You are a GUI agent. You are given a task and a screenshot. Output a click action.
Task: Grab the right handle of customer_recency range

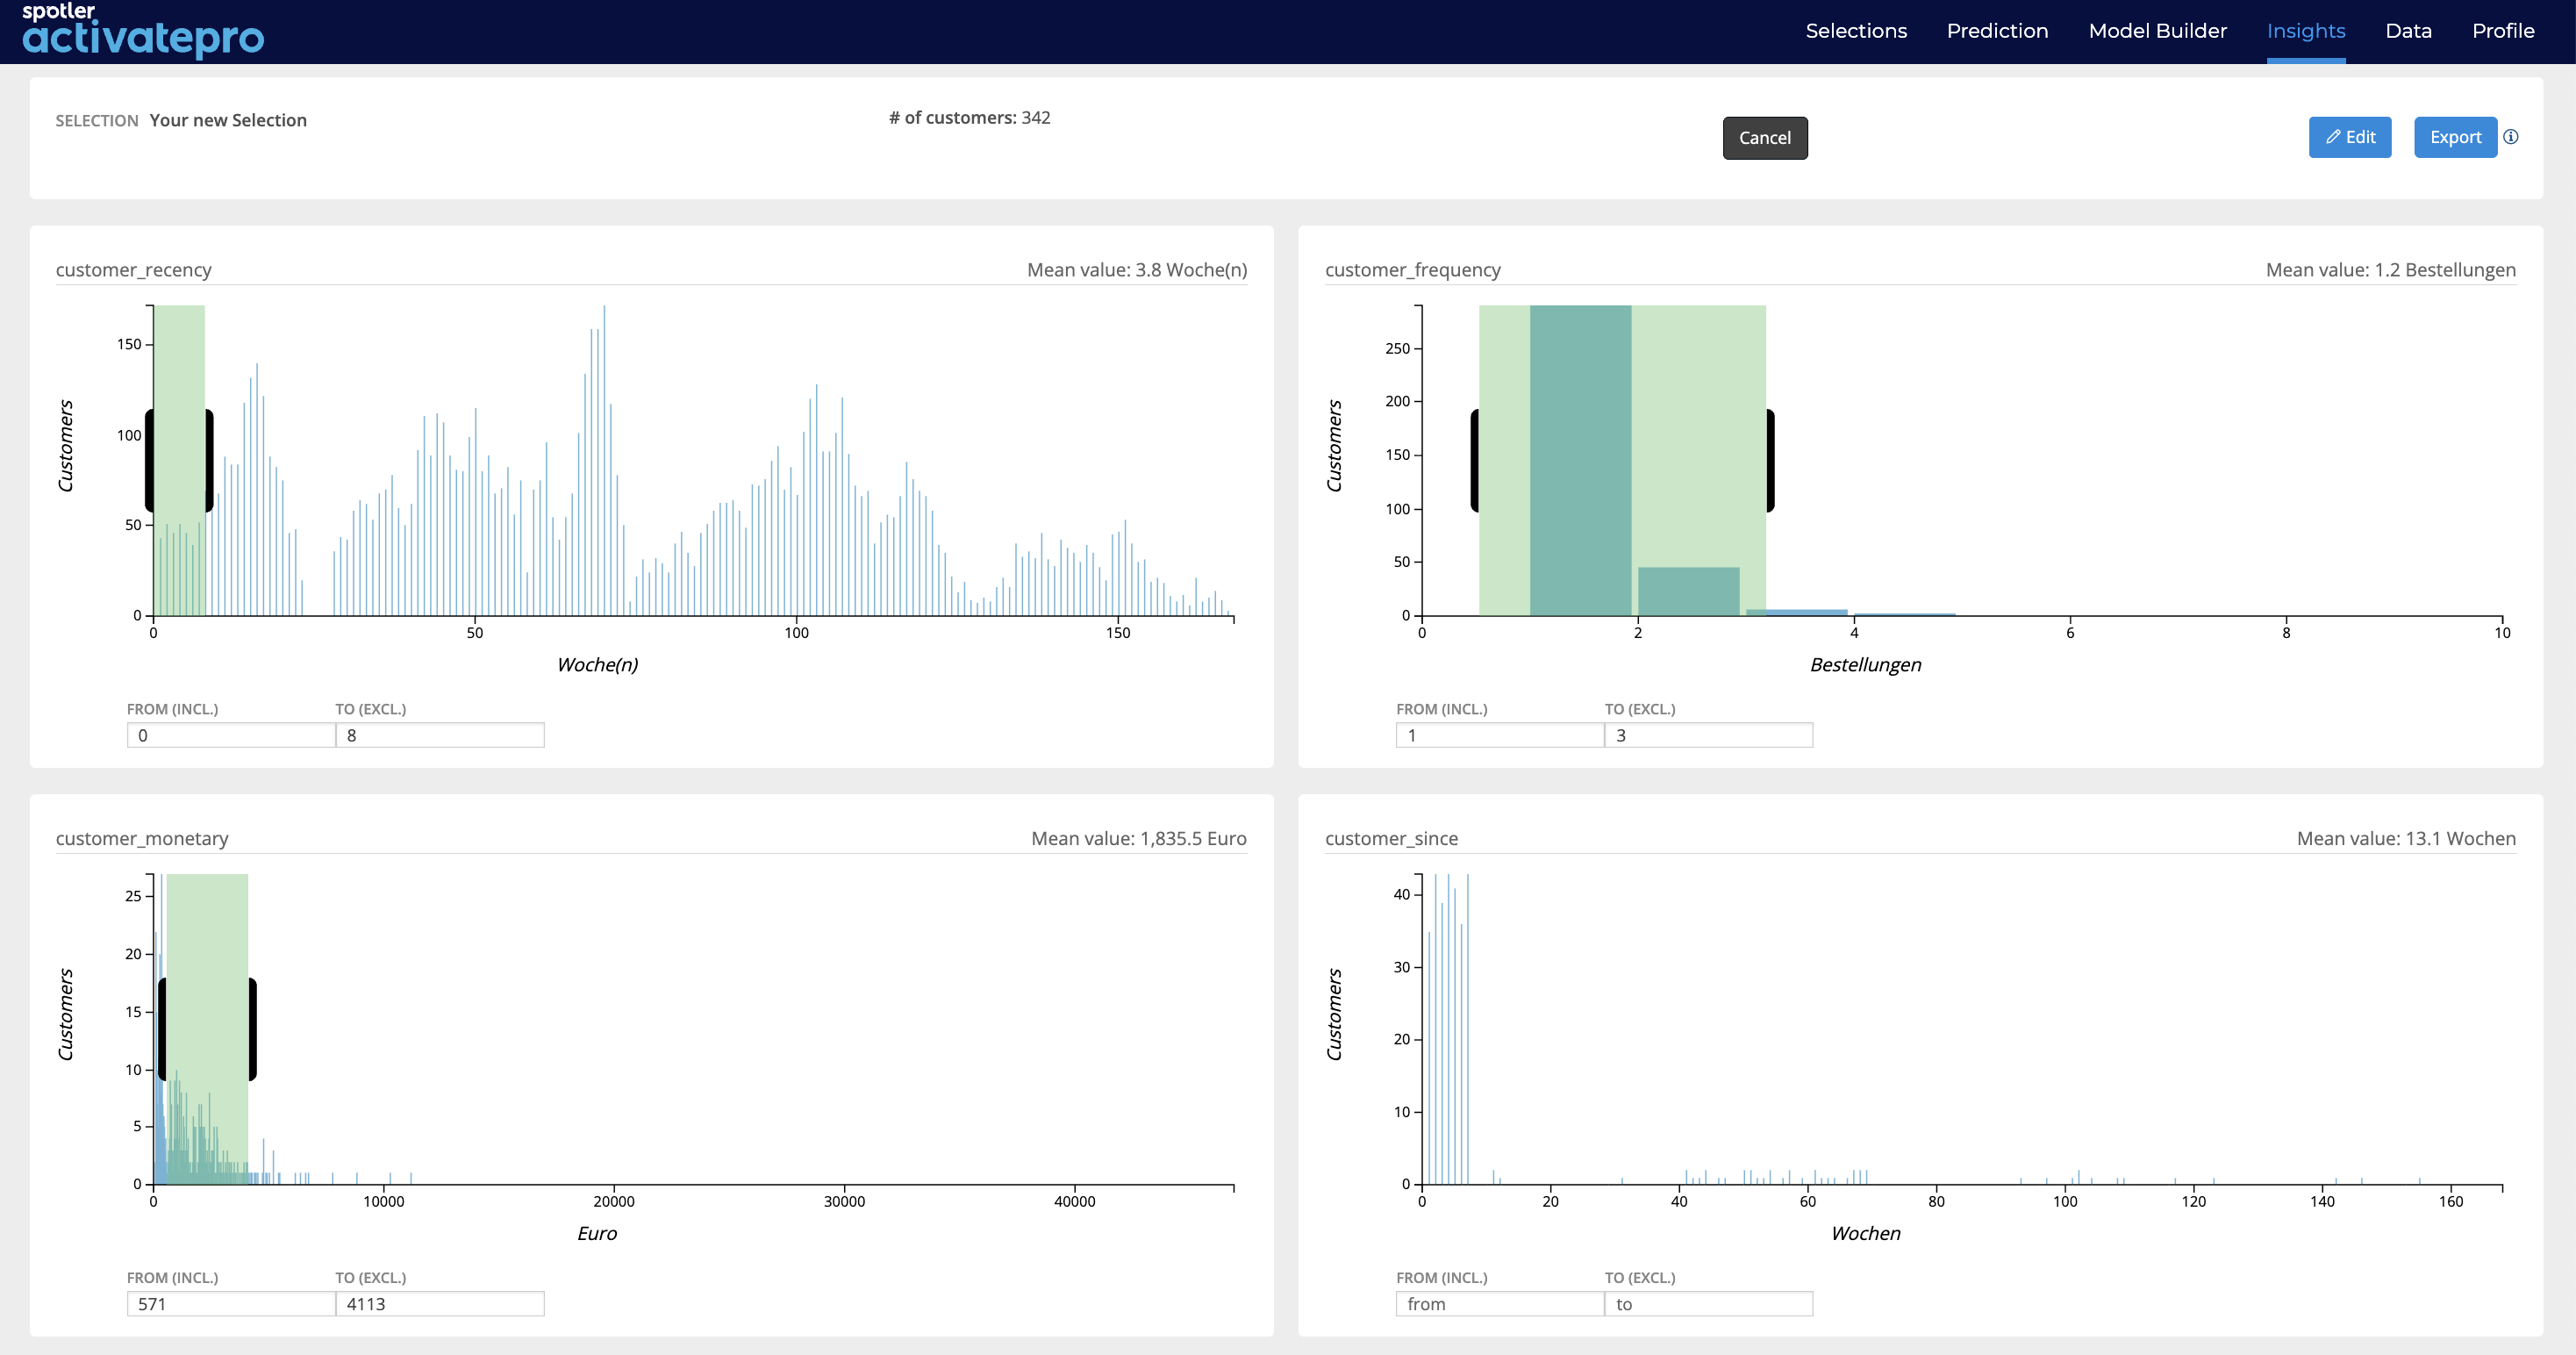click(209, 460)
